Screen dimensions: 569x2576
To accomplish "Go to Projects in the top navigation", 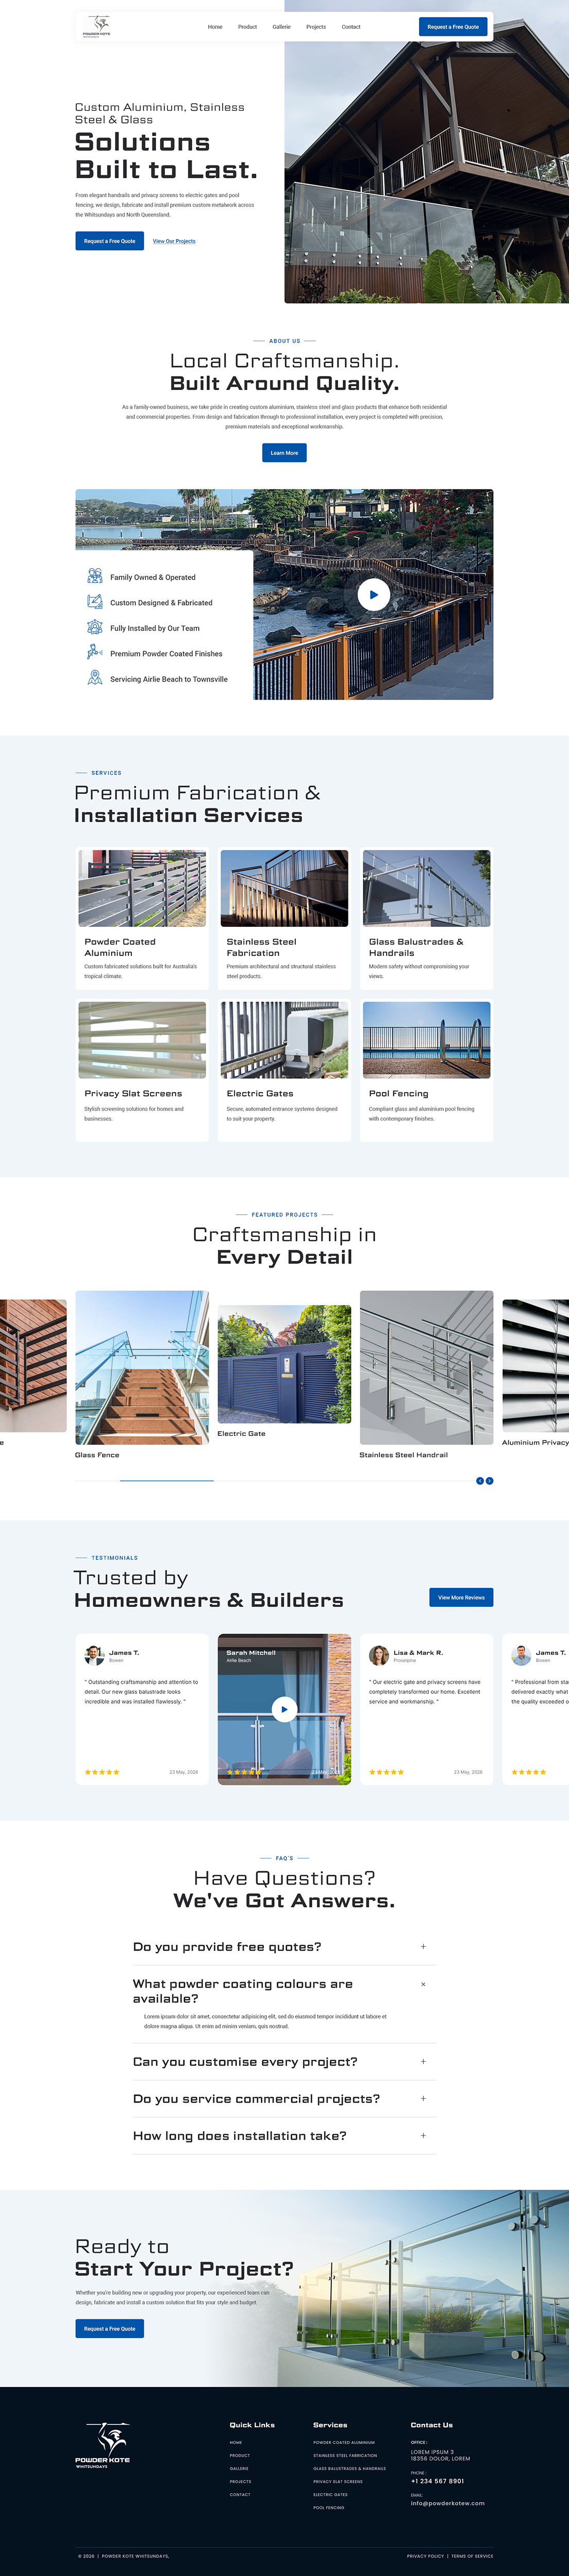I will [316, 27].
